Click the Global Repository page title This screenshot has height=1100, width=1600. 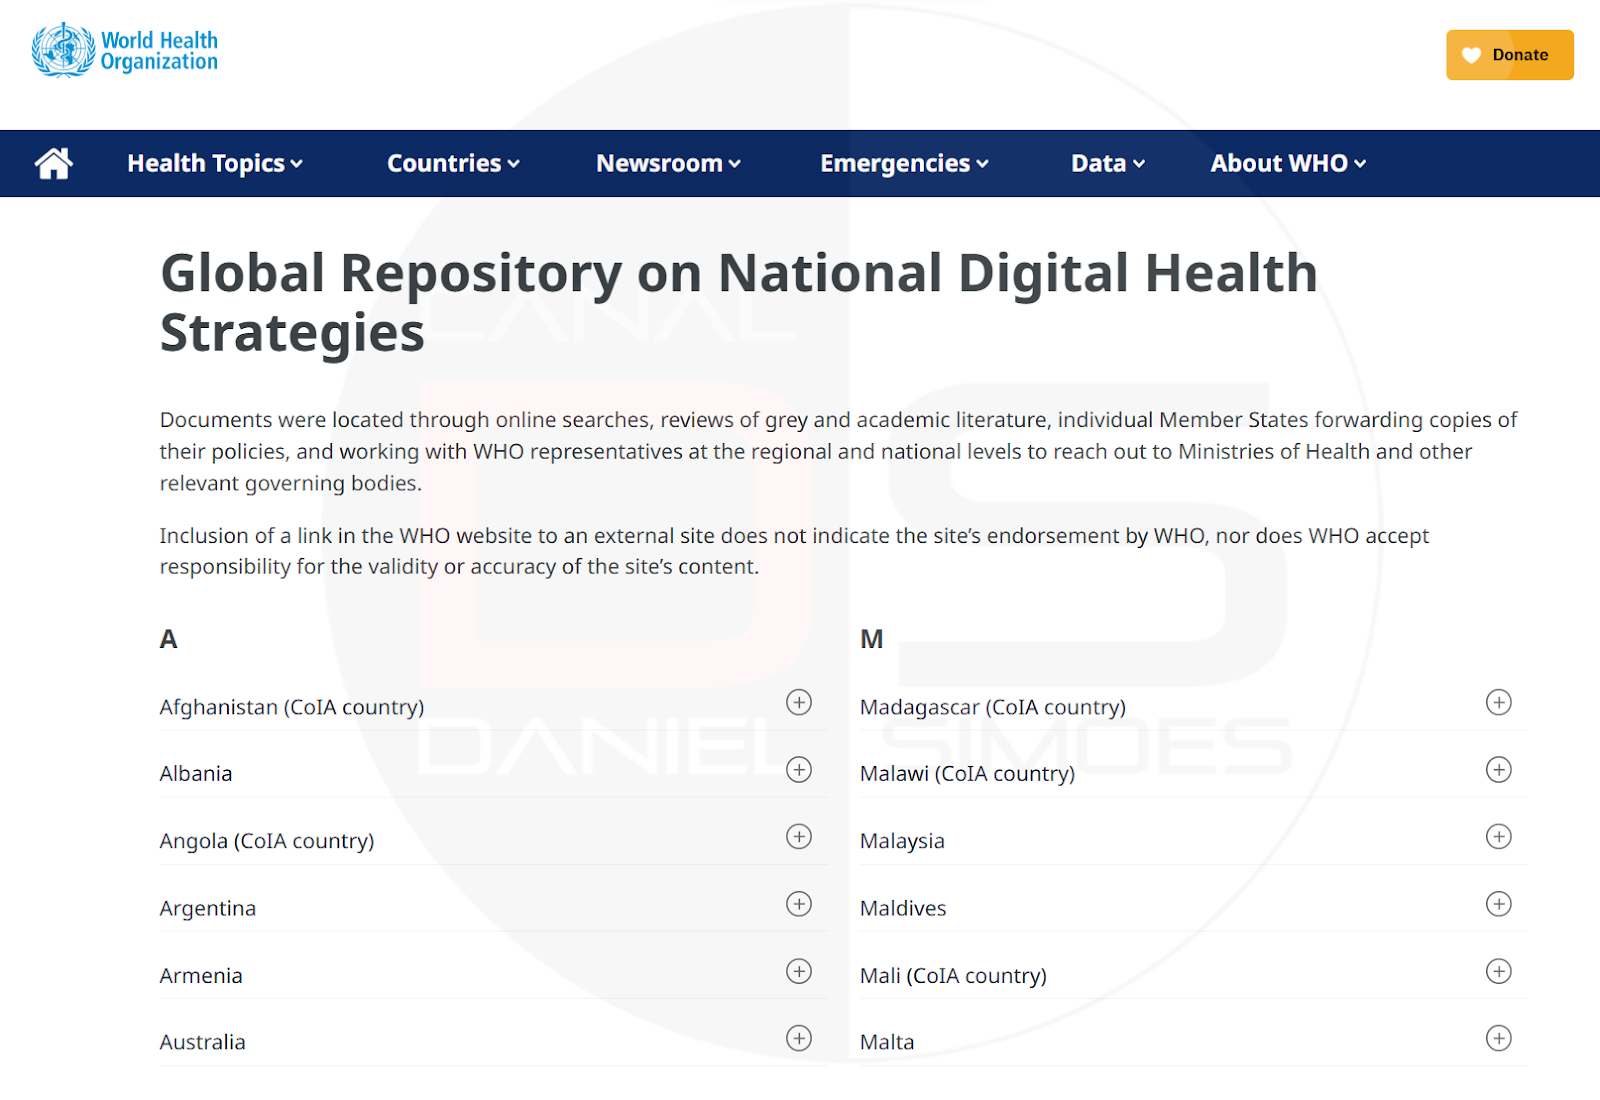click(739, 302)
